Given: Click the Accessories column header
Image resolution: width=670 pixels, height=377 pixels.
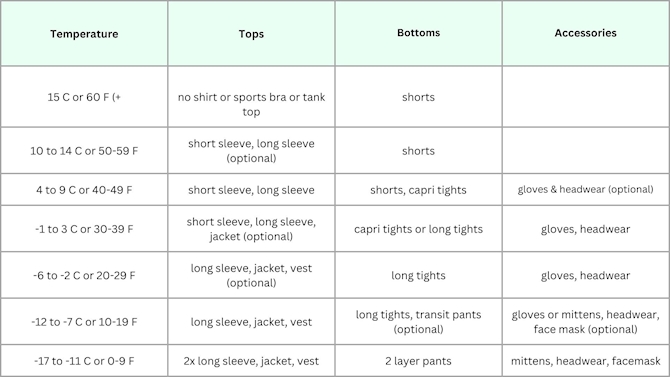Looking at the screenshot, I should coord(585,33).
